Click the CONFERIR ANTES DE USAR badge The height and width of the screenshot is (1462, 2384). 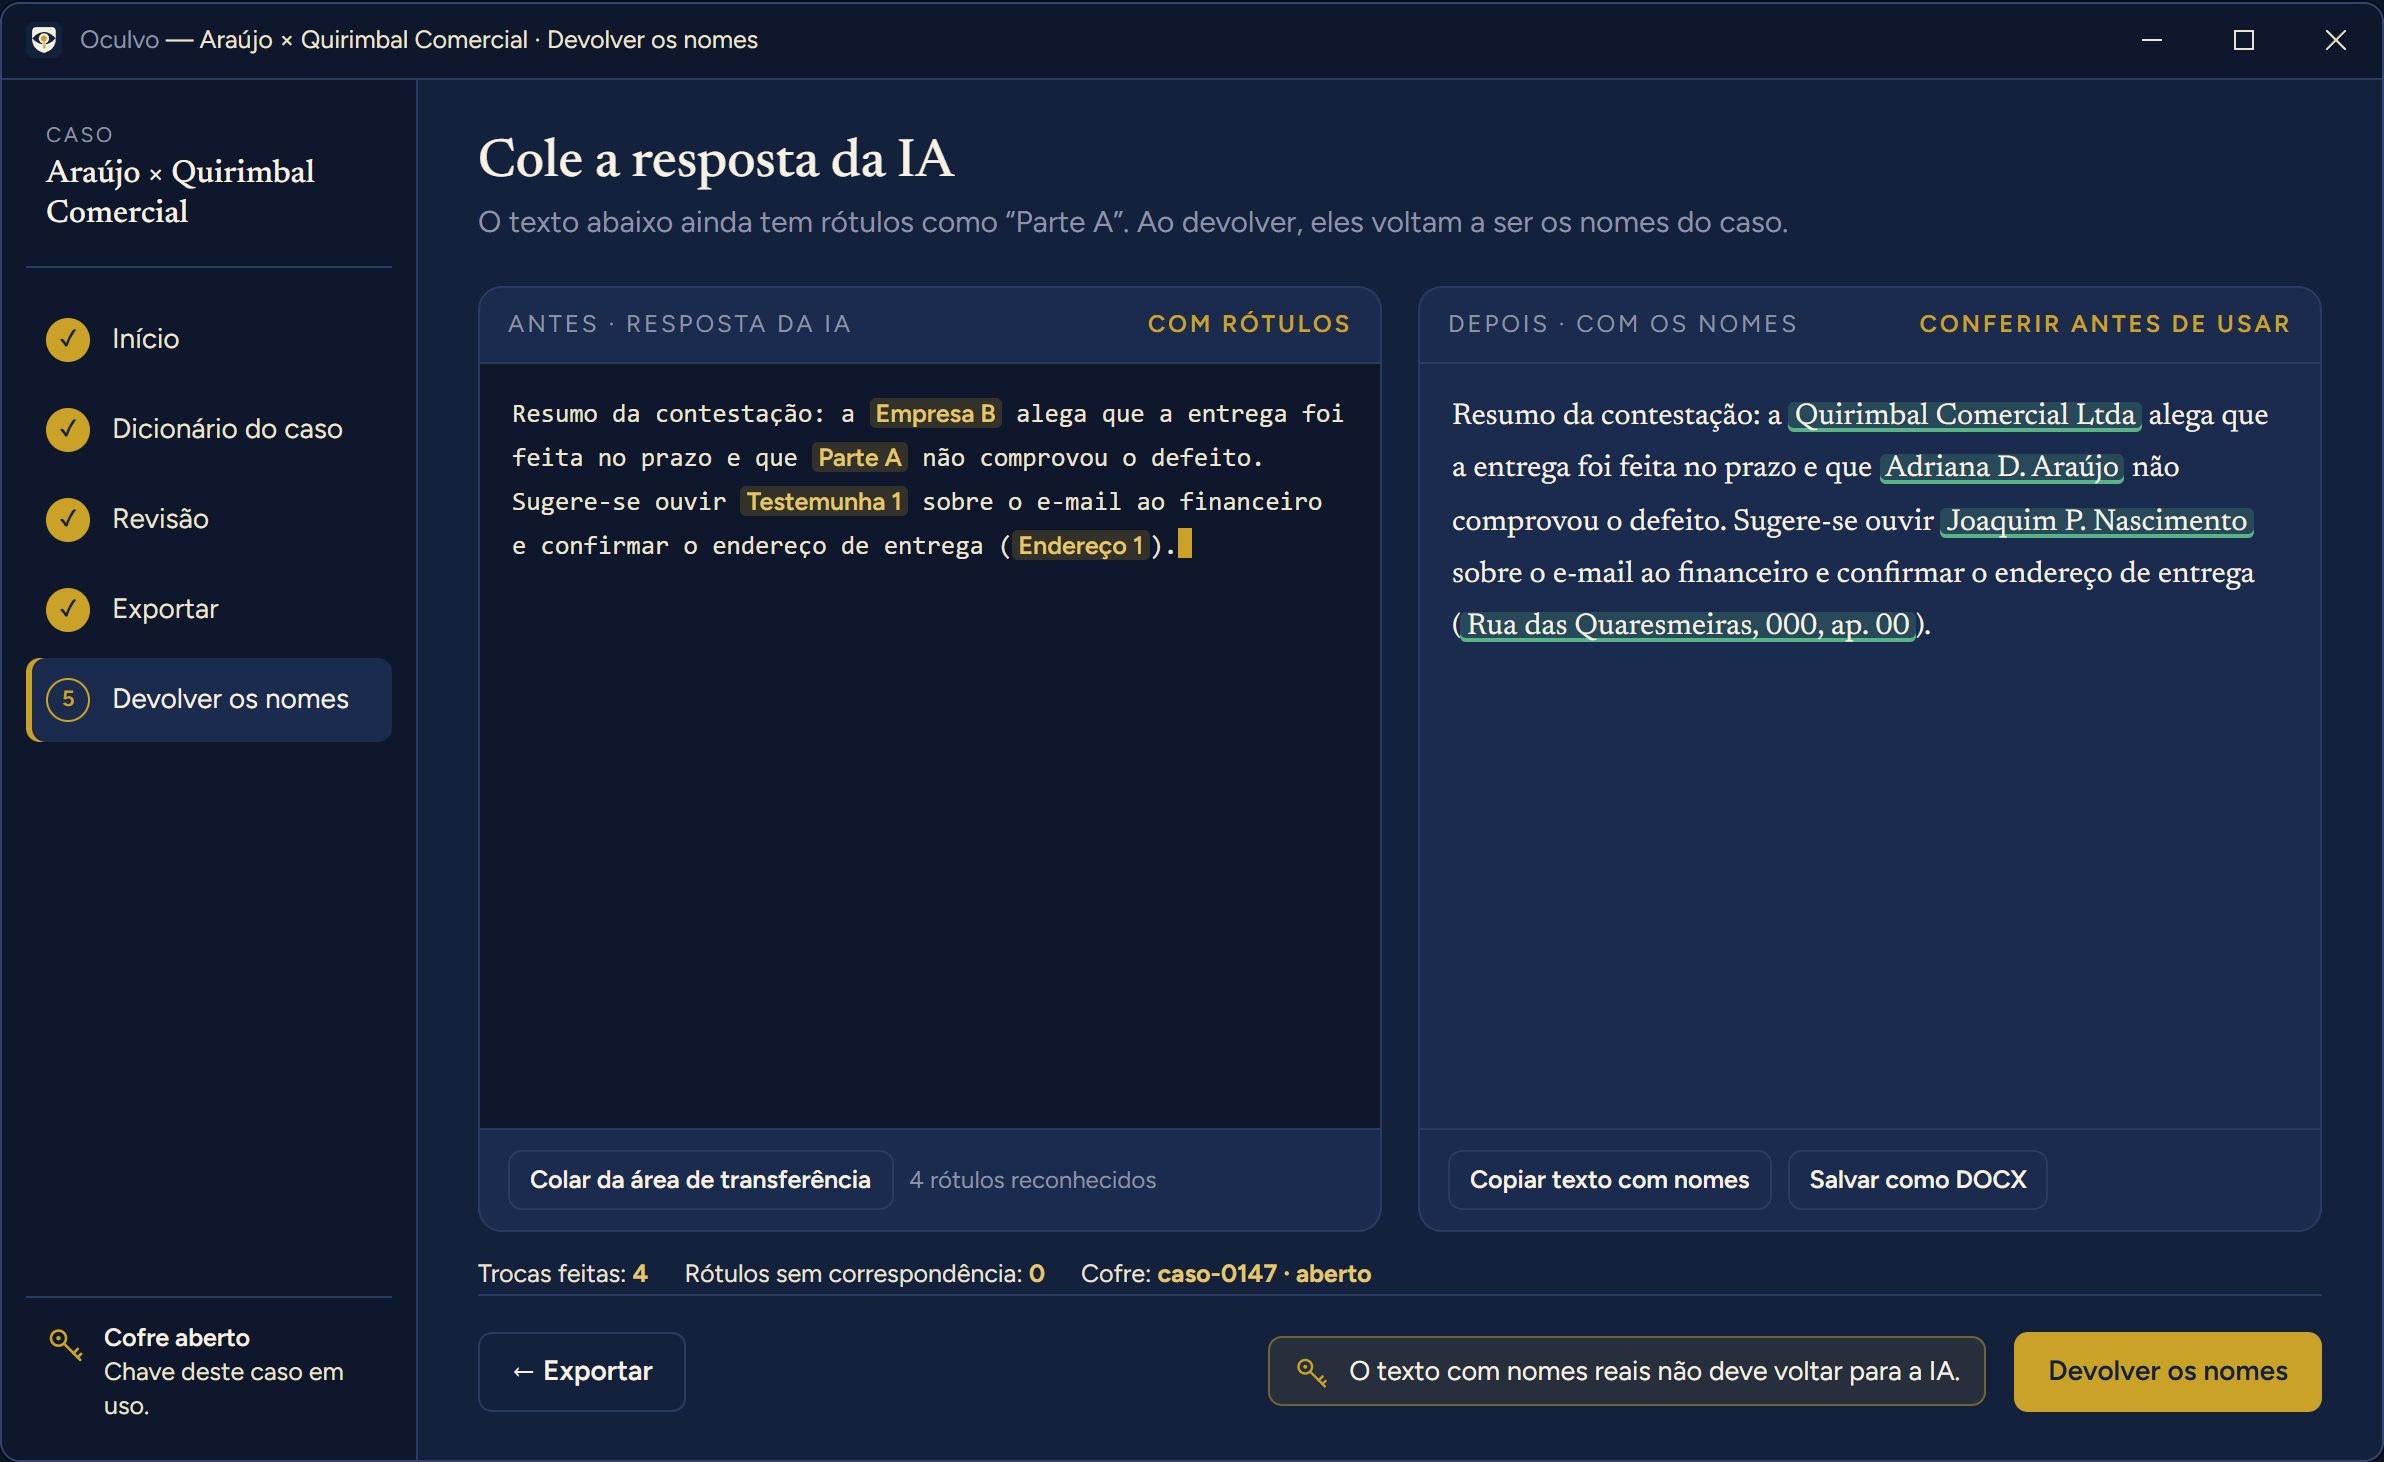click(2105, 324)
